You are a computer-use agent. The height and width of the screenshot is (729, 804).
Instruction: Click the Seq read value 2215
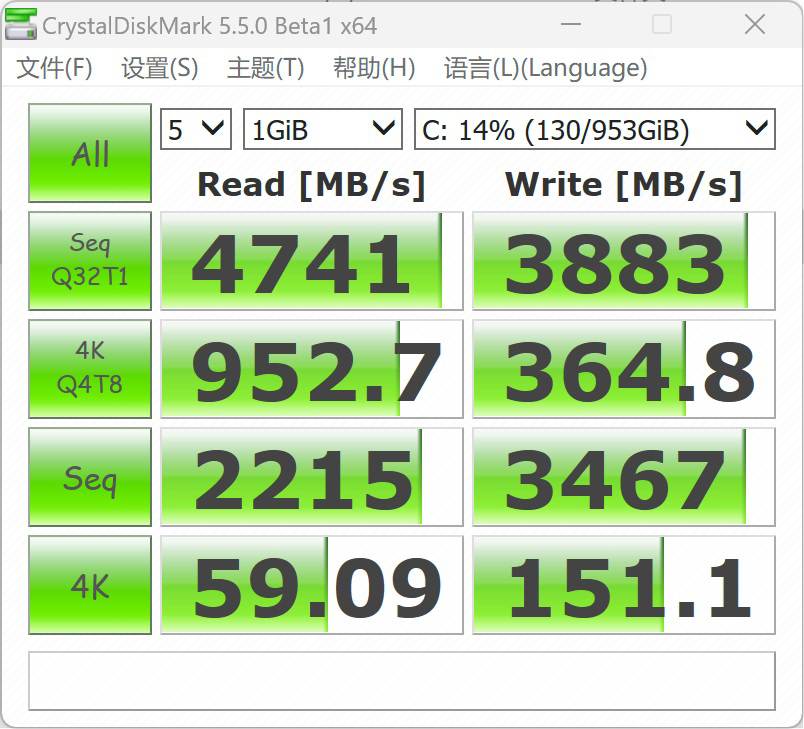click(x=312, y=477)
